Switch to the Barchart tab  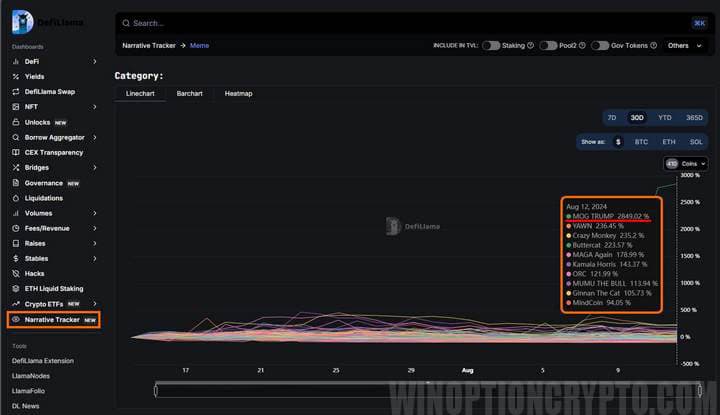(x=189, y=93)
